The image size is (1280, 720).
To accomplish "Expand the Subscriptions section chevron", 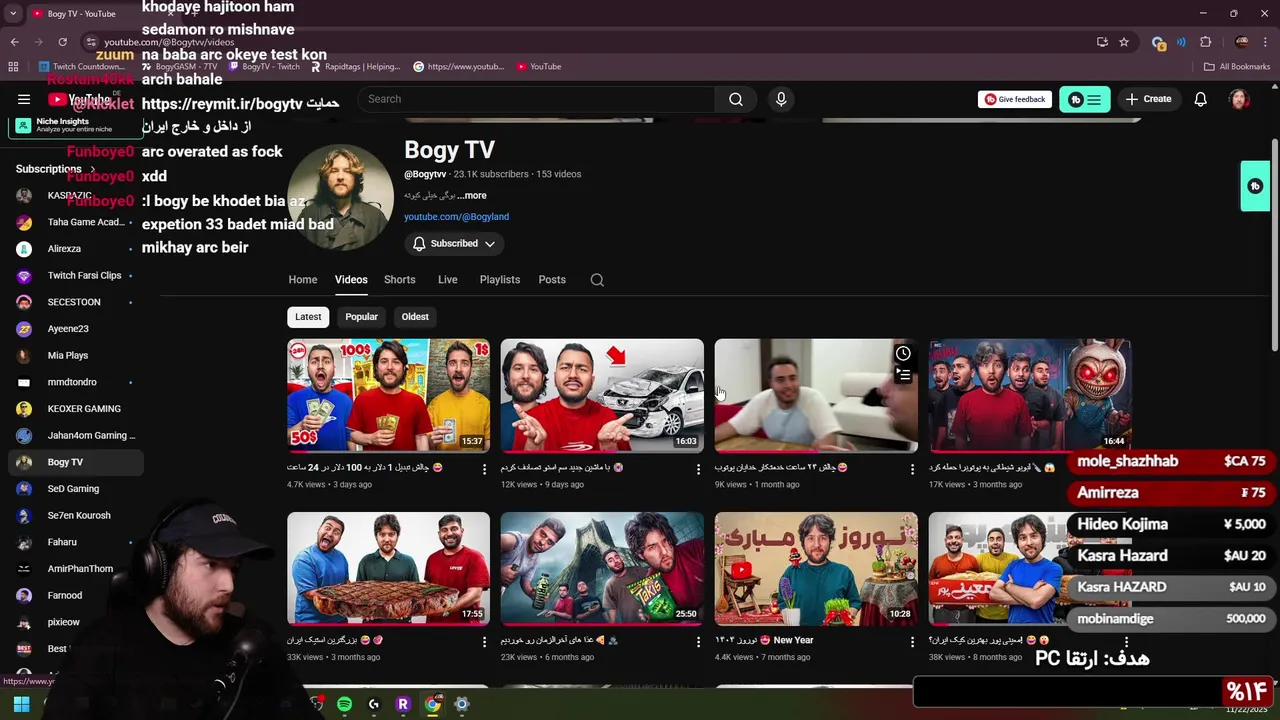I will (x=93, y=169).
